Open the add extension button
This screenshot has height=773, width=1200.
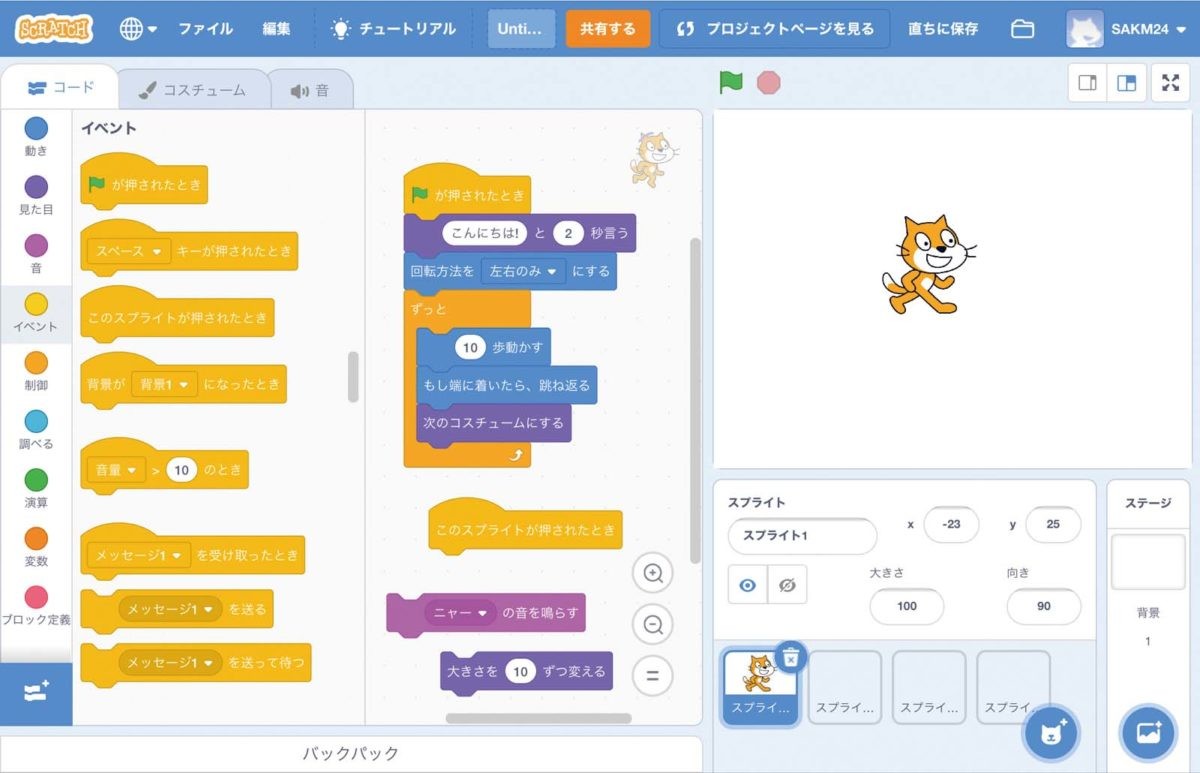pyautogui.click(x=36, y=692)
